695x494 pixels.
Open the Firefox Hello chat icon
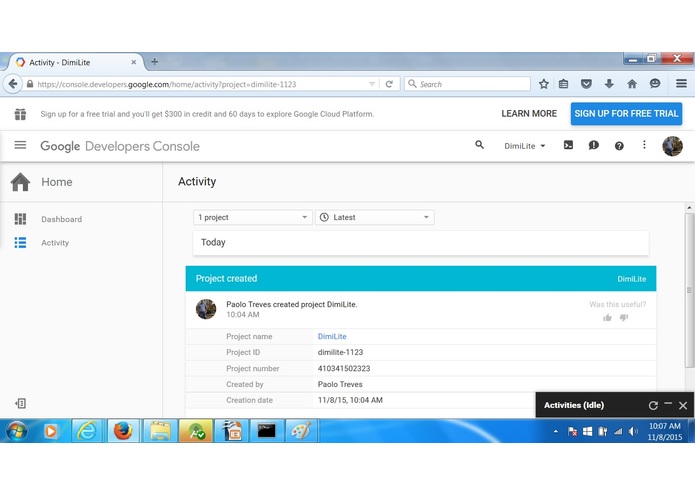[x=655, y=83]
